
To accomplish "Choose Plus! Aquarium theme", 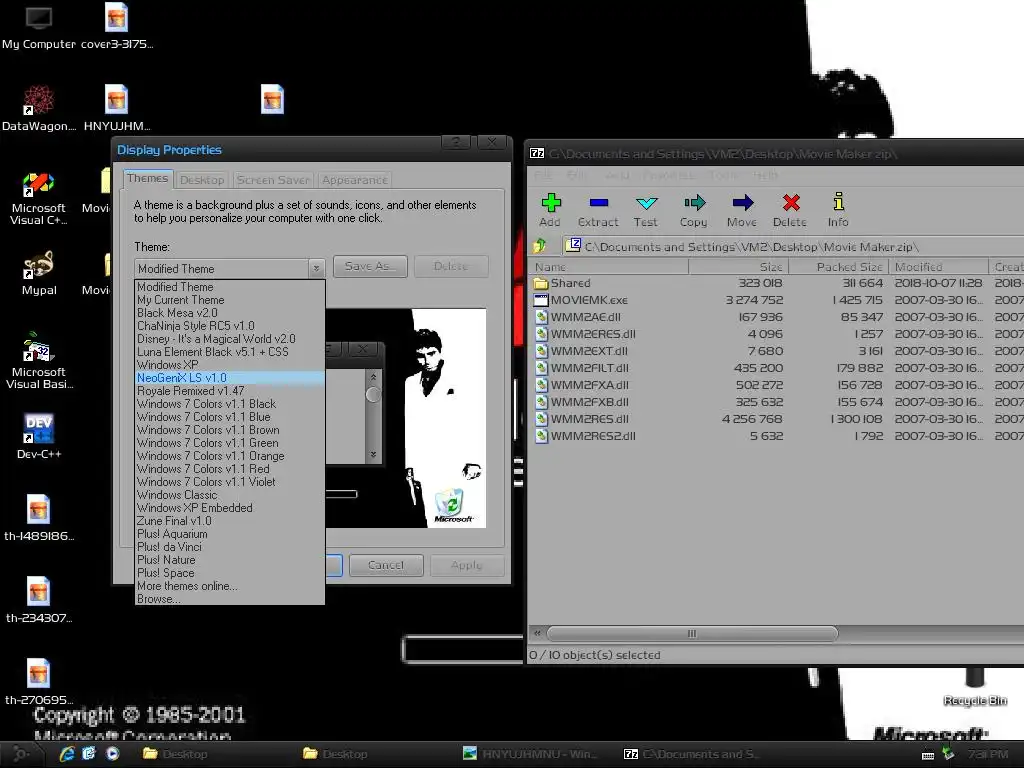I will point(230,534).
